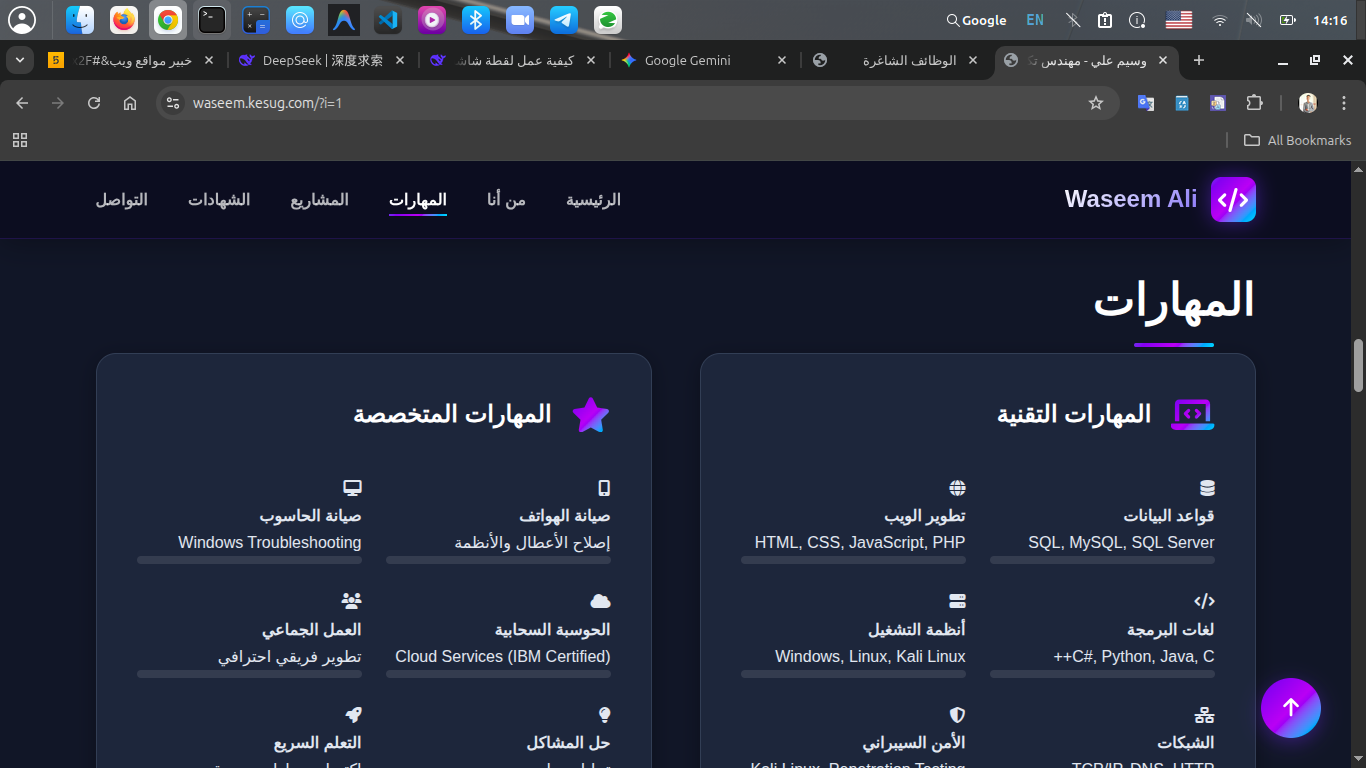
Task: Toggle Bluetooth from the top bar icon
Action: pos(476,20)
